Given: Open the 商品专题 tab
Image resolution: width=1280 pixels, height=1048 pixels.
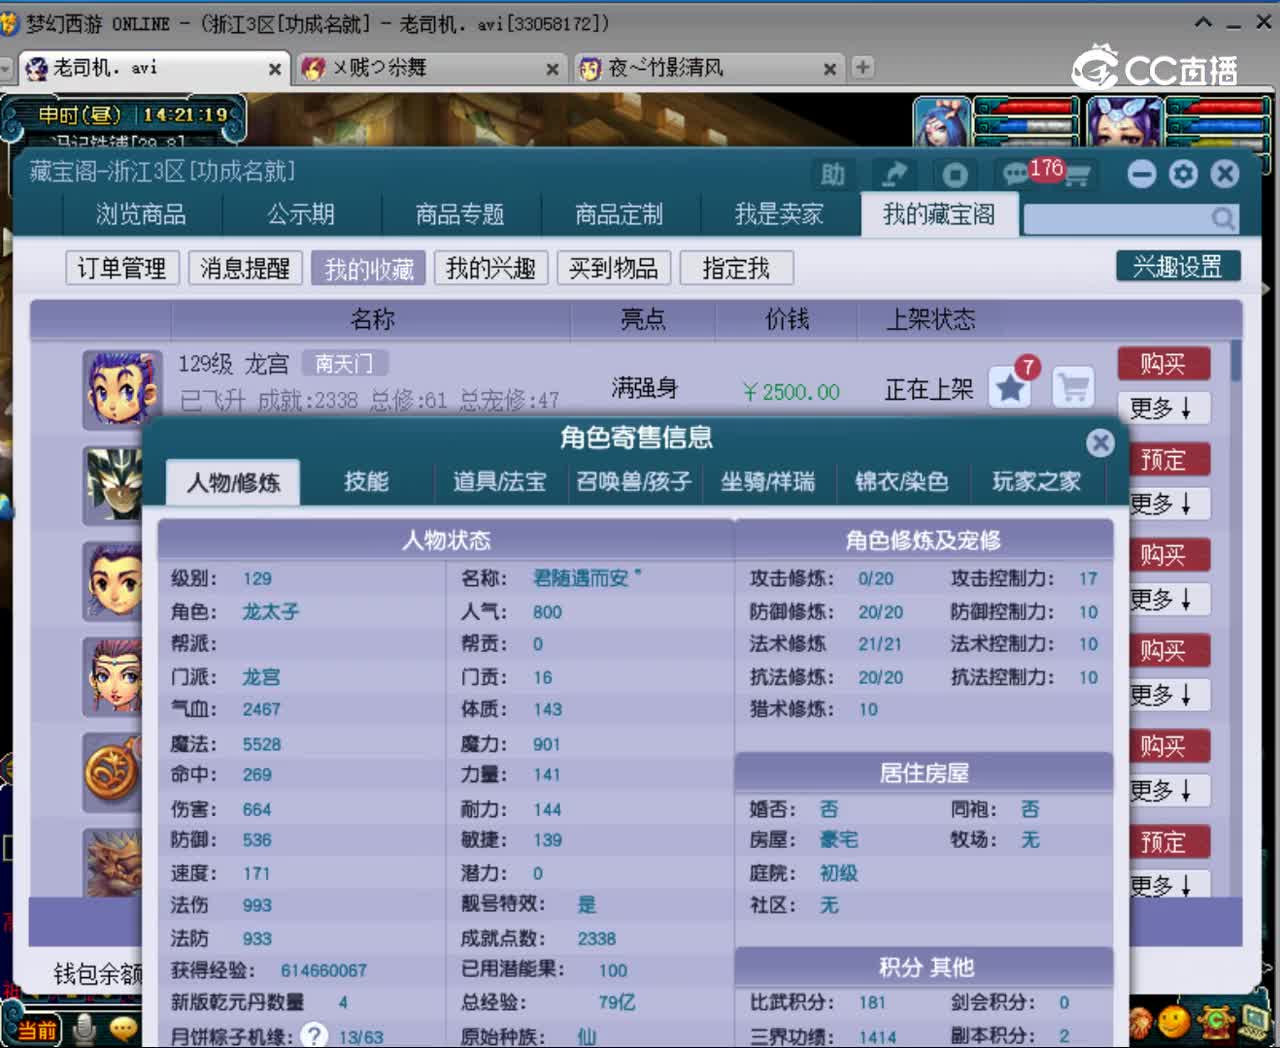Looking at the screenshot, I should tap(460, 214).
